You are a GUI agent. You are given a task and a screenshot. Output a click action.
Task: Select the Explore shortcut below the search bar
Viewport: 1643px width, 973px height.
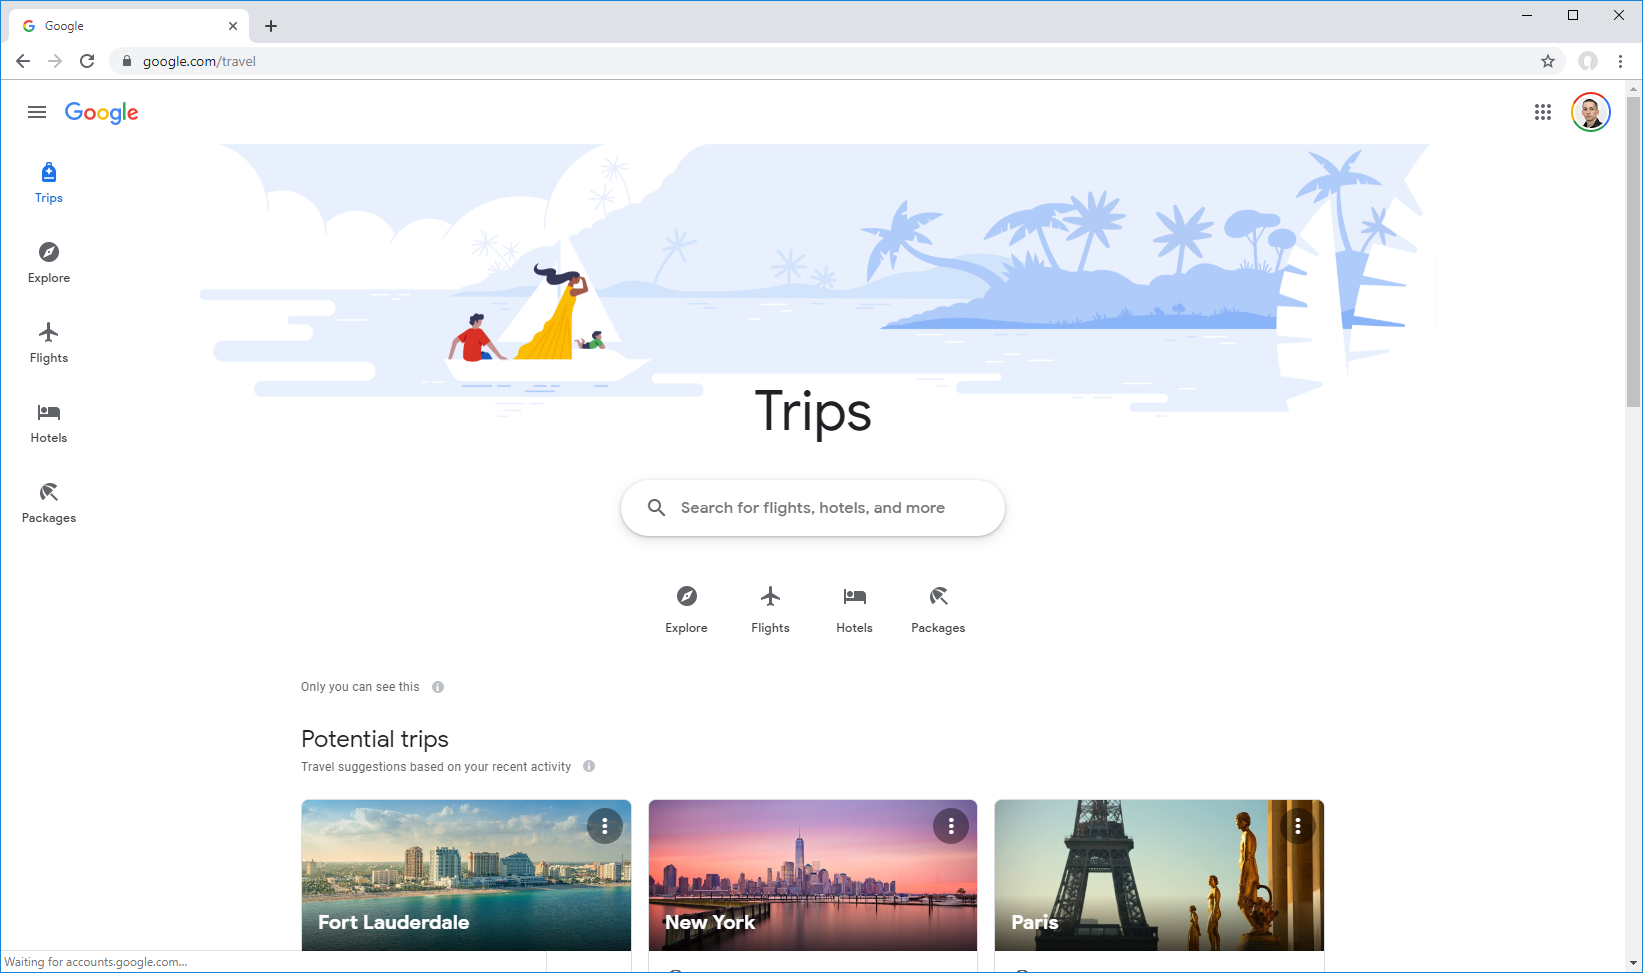pos(686,608)
